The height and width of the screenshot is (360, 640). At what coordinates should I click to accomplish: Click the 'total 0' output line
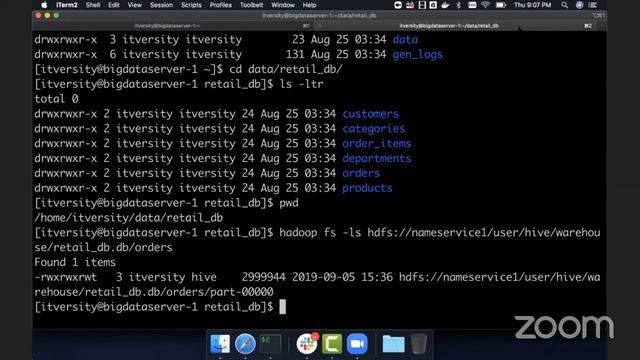[x=56, y=99]
